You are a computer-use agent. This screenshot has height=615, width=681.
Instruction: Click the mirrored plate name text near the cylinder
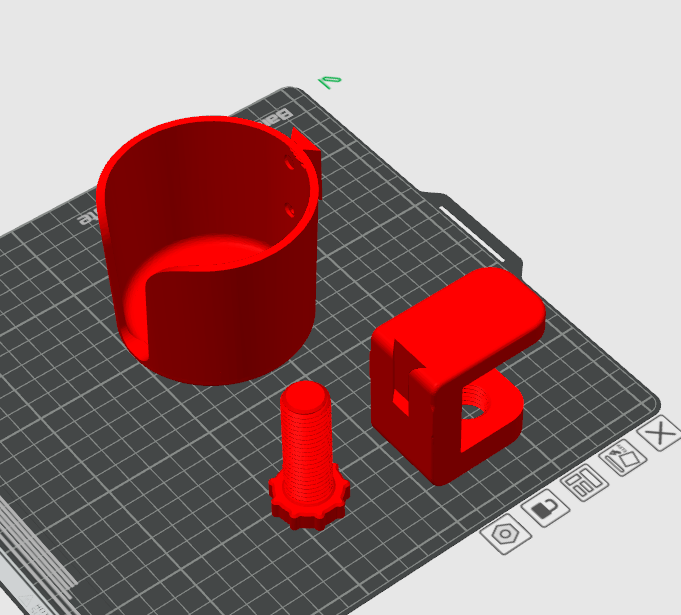tap(88, 218)
